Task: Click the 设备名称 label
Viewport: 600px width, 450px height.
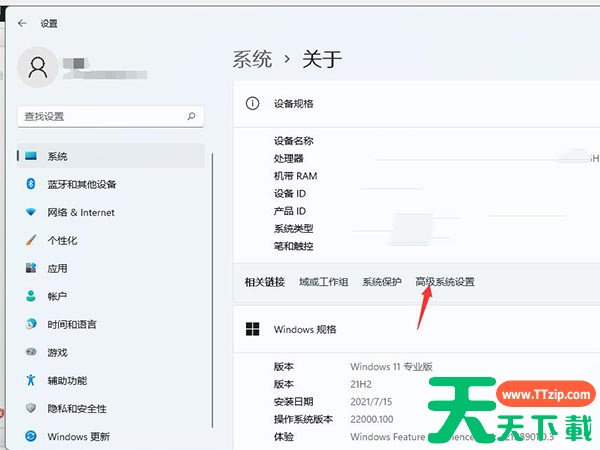Action: click(x=293, y=141)
